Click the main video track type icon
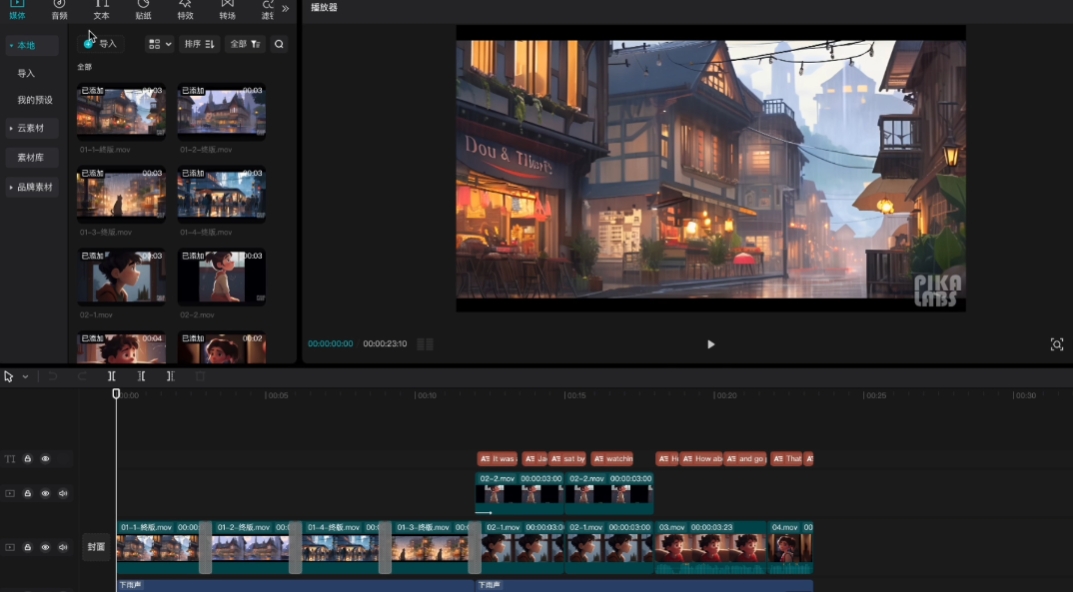Screen dimensions: 1073x592 10,548
